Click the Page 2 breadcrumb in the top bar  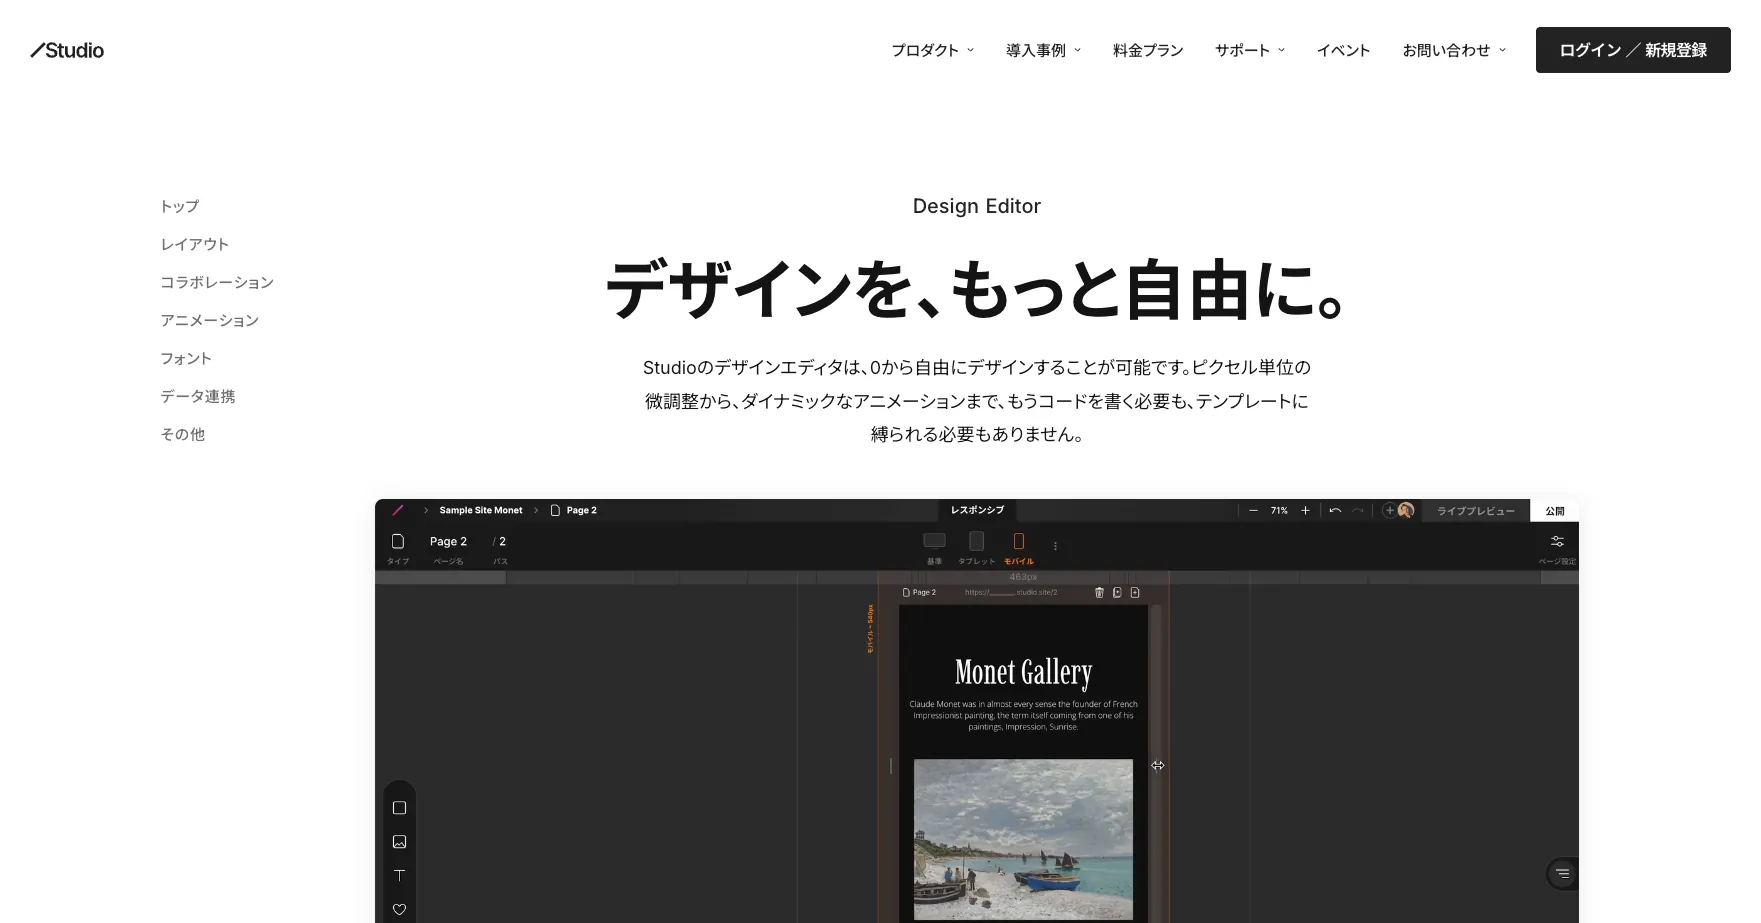coord(574,510)
